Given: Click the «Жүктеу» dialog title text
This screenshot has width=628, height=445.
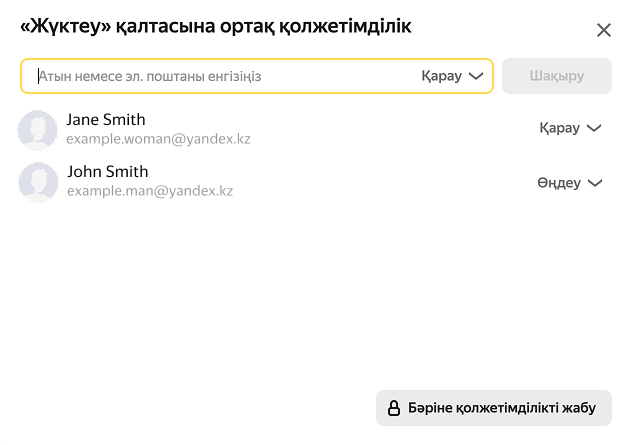Looking at the screenshot, I should click(216, 27).
